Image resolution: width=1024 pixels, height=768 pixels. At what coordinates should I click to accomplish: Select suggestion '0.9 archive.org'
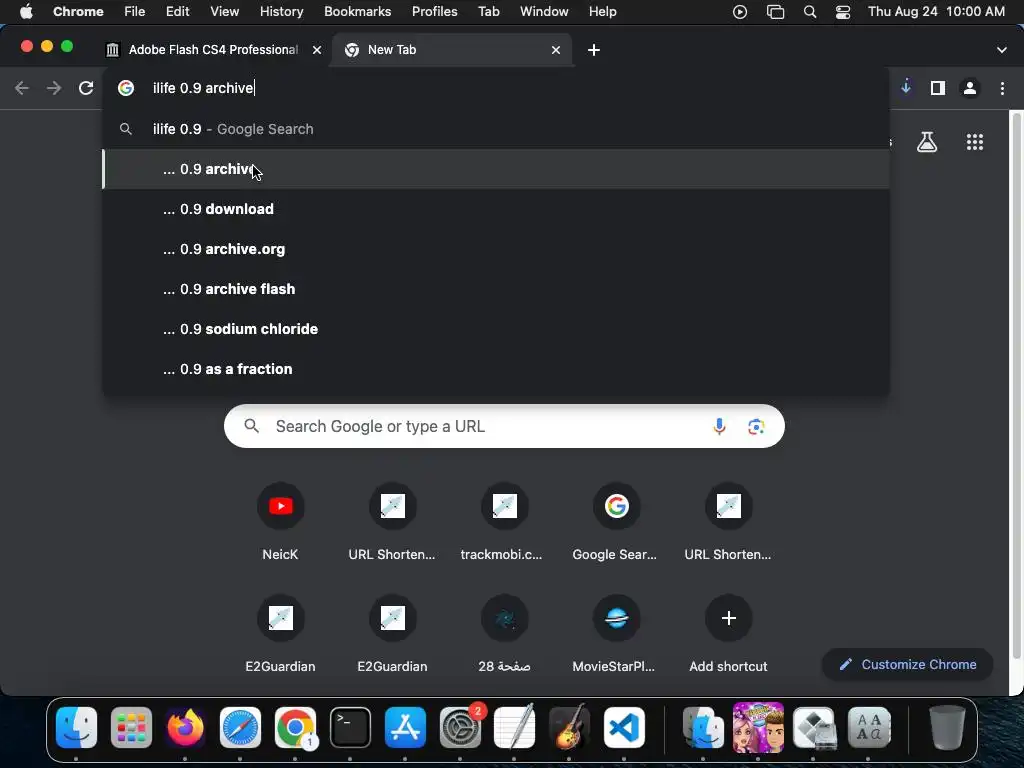496,249
